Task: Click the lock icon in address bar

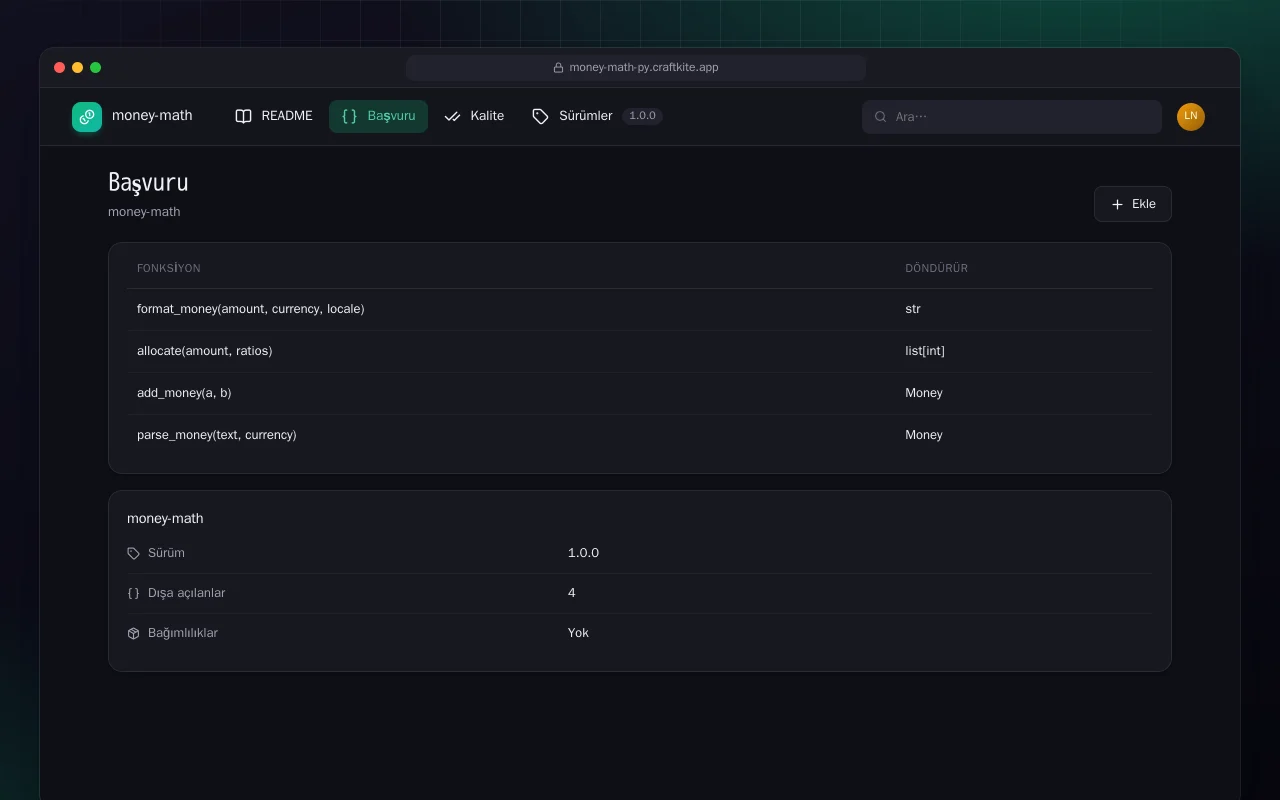Action: 558,68
